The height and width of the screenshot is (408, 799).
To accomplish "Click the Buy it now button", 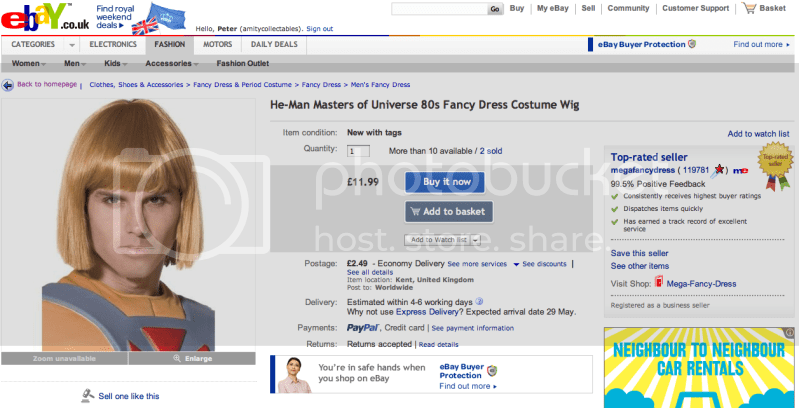I will point(445,182).
